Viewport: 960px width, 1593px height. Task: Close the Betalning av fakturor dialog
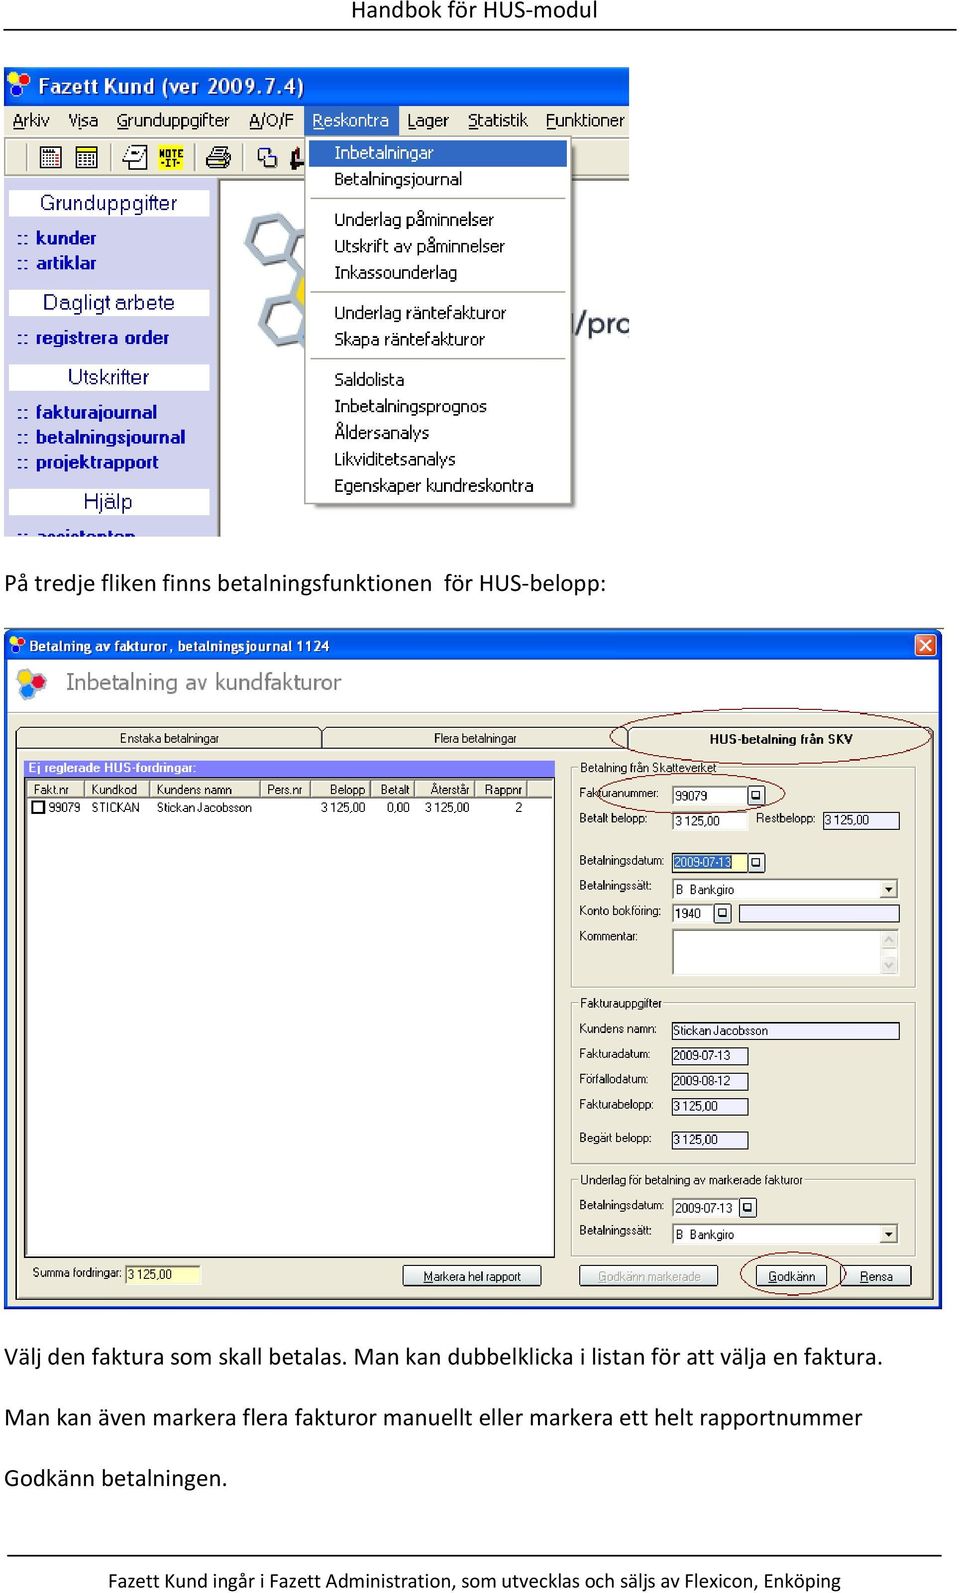(926, 645)
